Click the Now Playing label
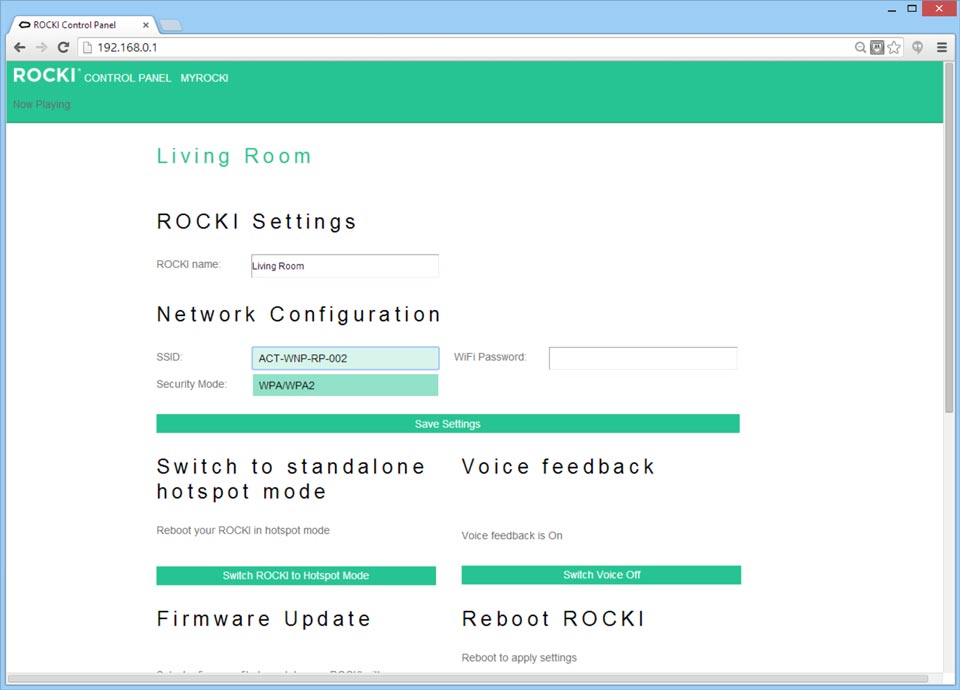 click(x=42, y=104)
